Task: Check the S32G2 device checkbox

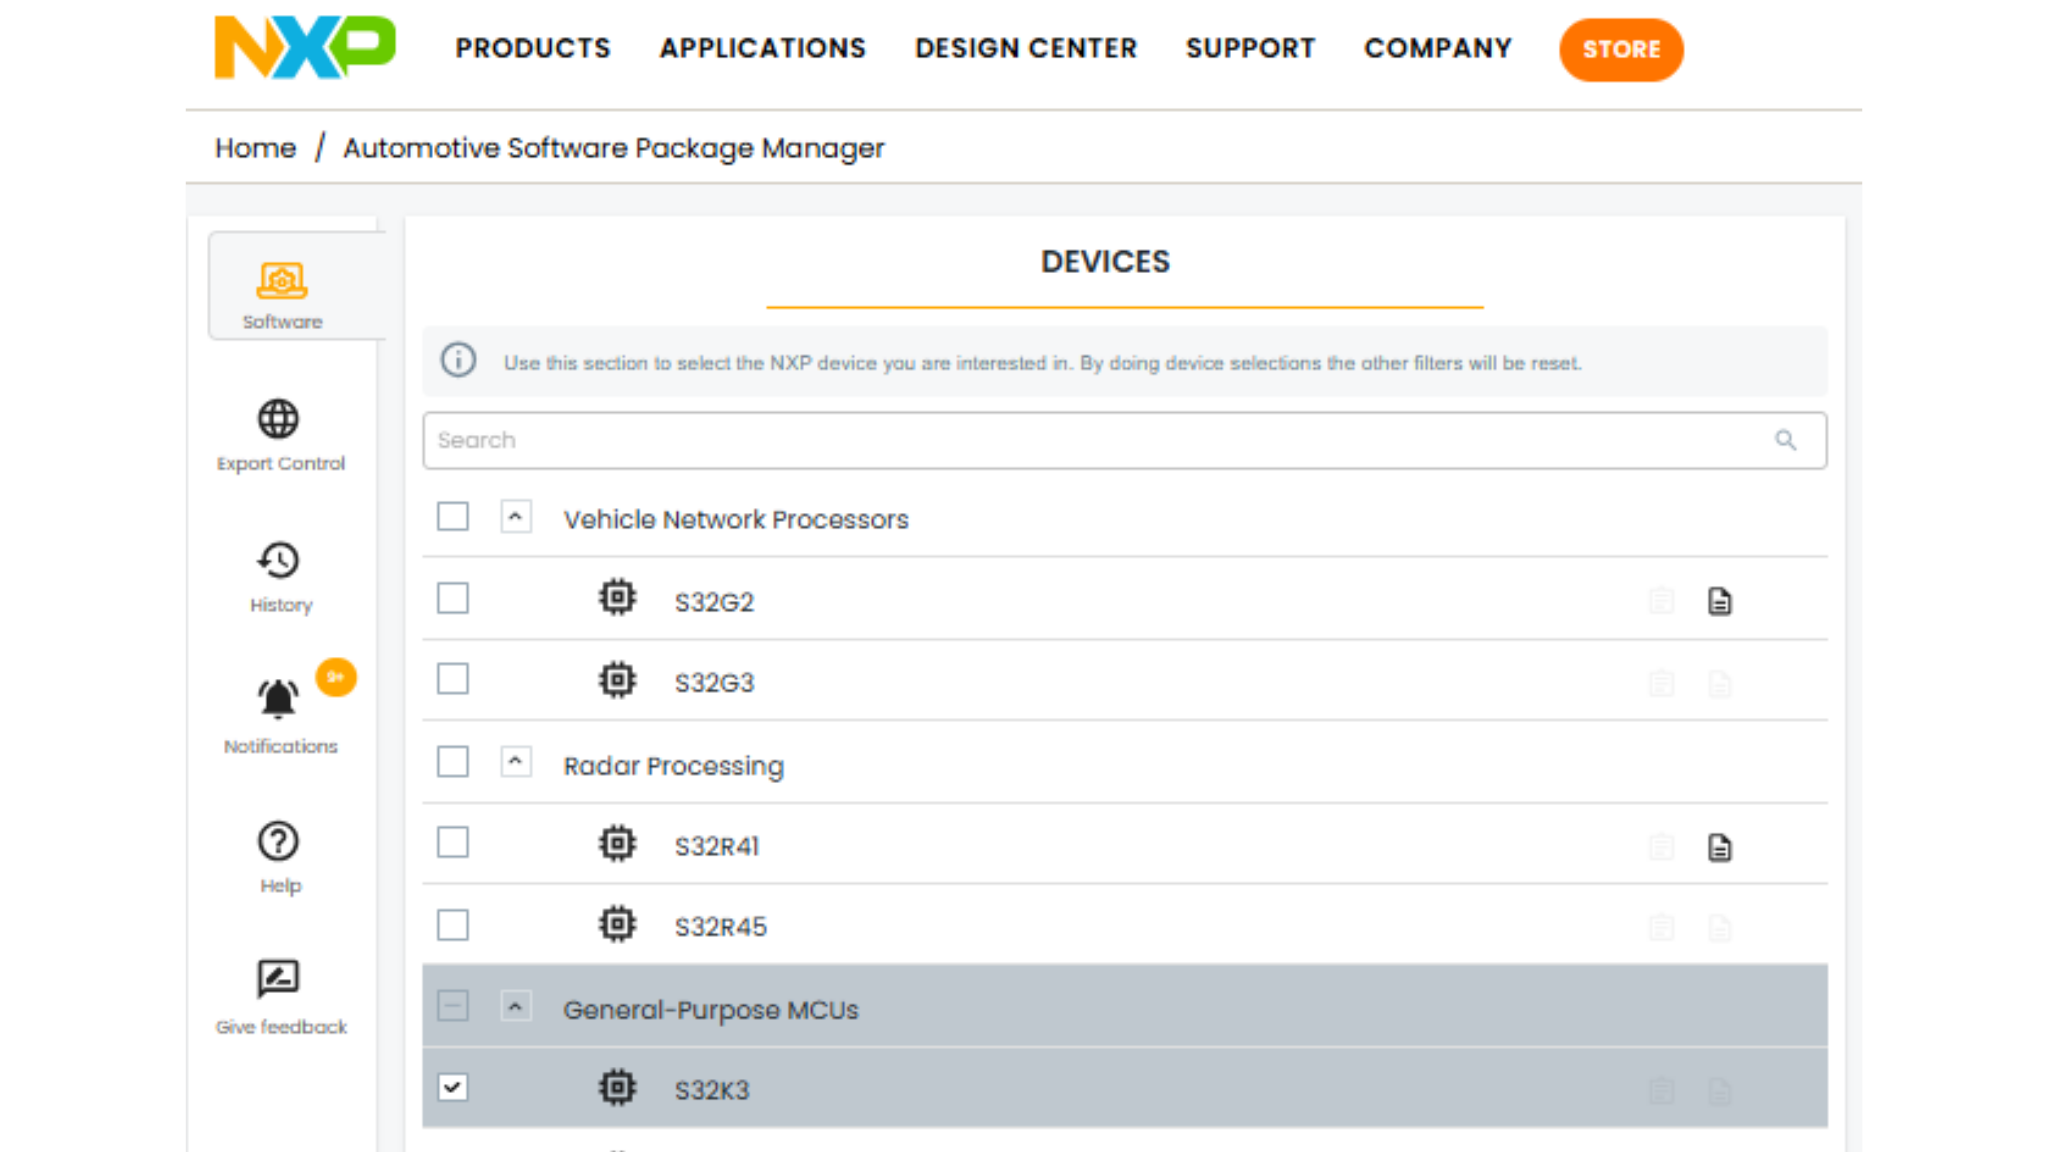Action: 453,599
